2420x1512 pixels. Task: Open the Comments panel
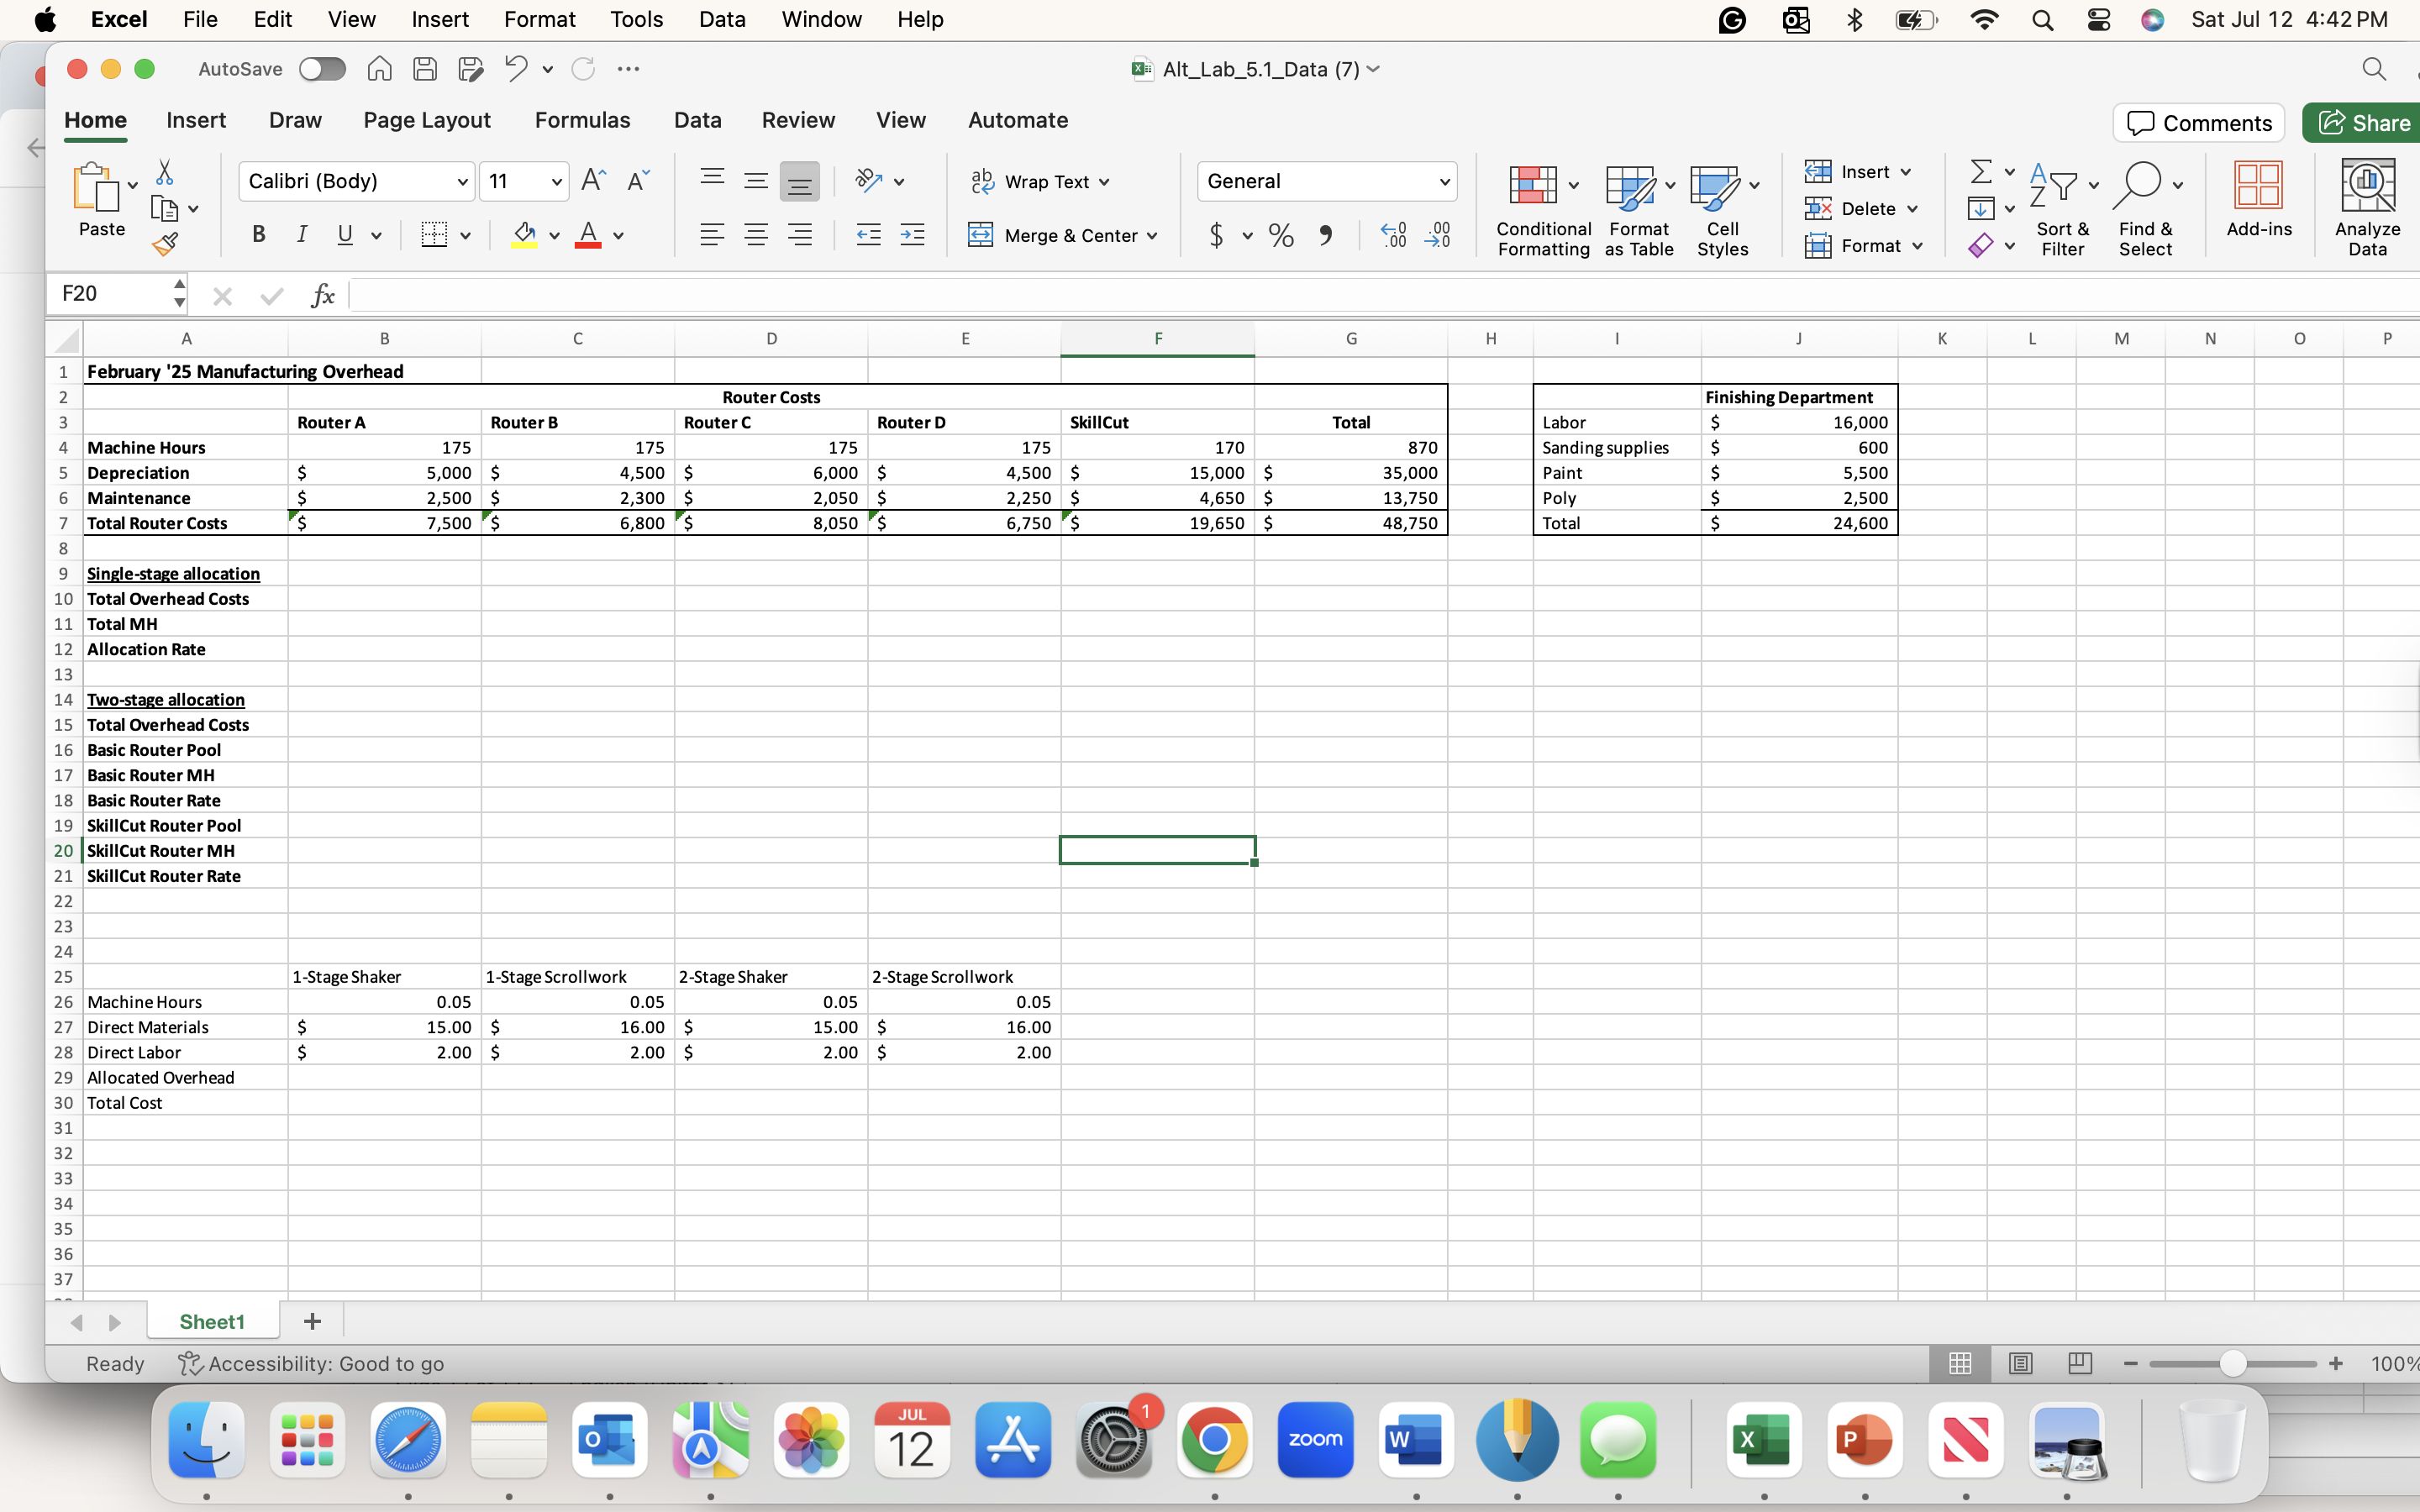[2198, 122]
